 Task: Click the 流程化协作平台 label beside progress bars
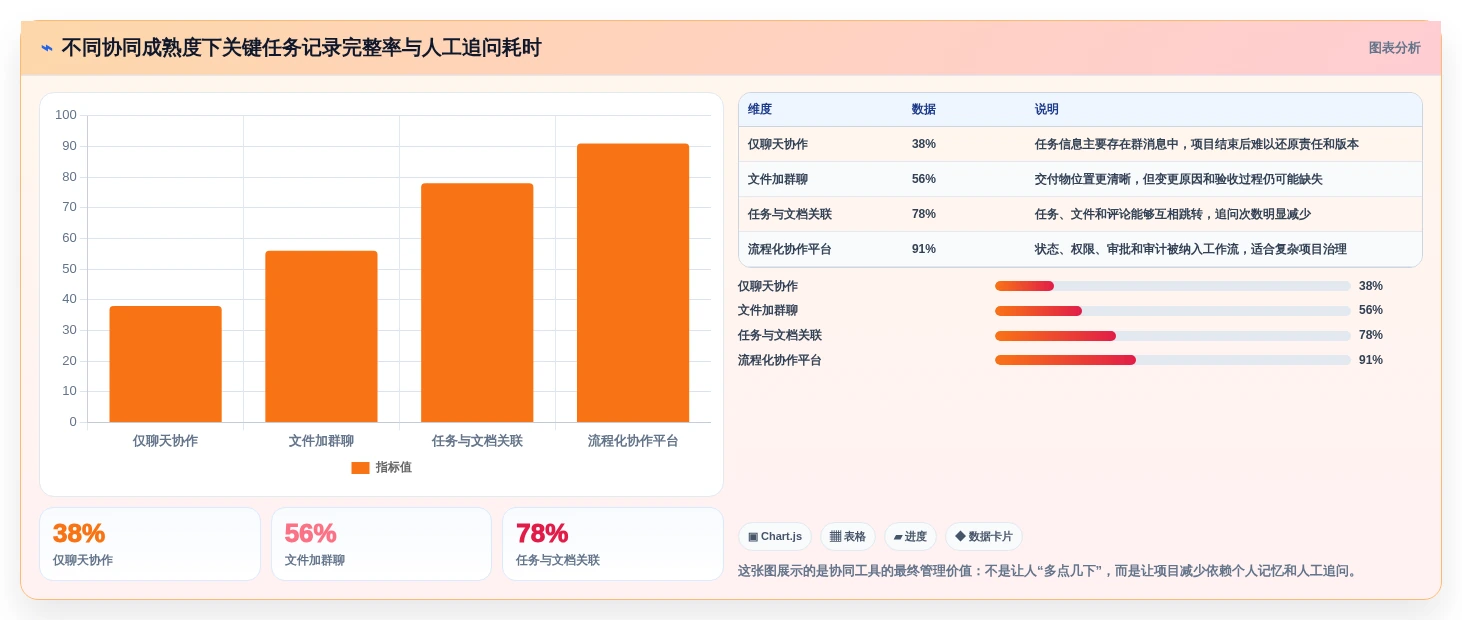tap(780, 360)
